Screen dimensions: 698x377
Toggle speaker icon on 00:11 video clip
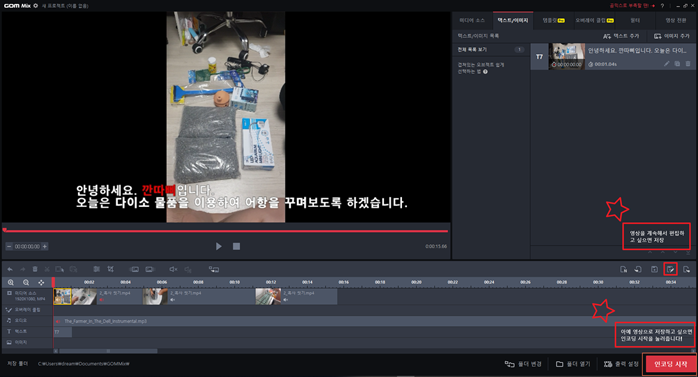[x=285, y=300]
